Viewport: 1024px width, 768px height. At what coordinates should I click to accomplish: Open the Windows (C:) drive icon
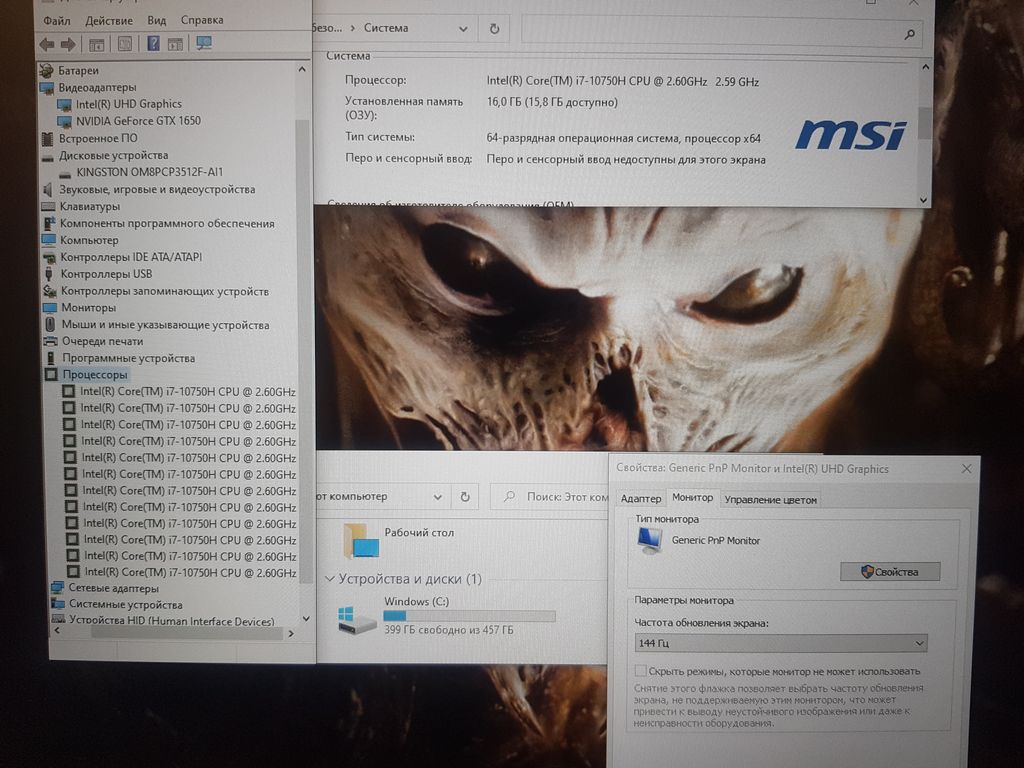[357, 620]
